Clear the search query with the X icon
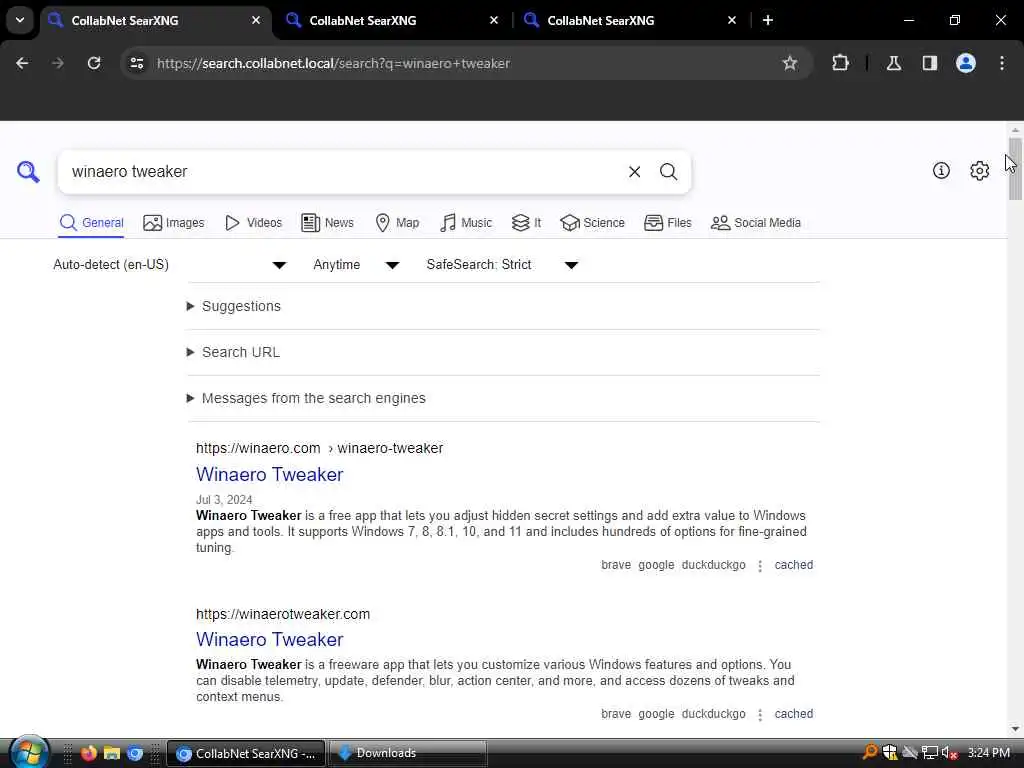This screenshot has width=1024, height=768. [x=634, y=172]
